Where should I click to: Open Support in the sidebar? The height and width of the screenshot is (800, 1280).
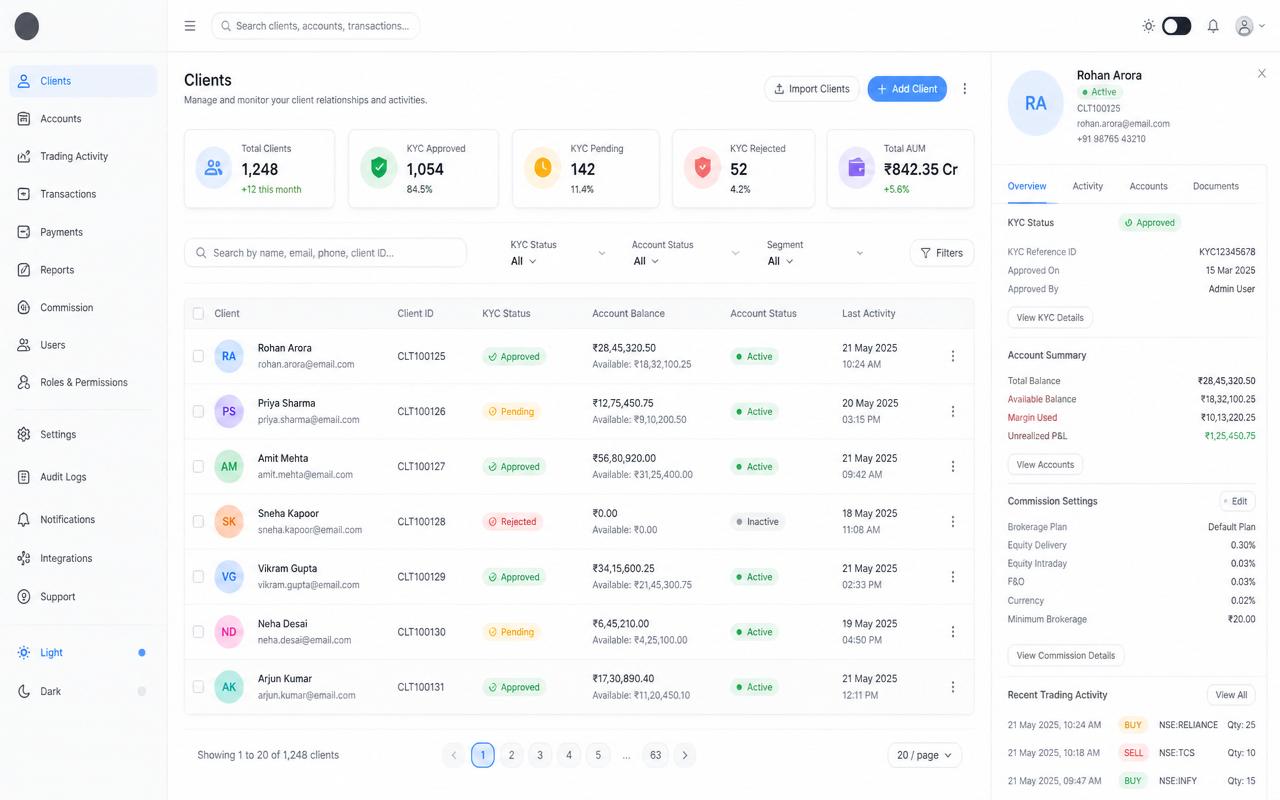pos(83,597)
